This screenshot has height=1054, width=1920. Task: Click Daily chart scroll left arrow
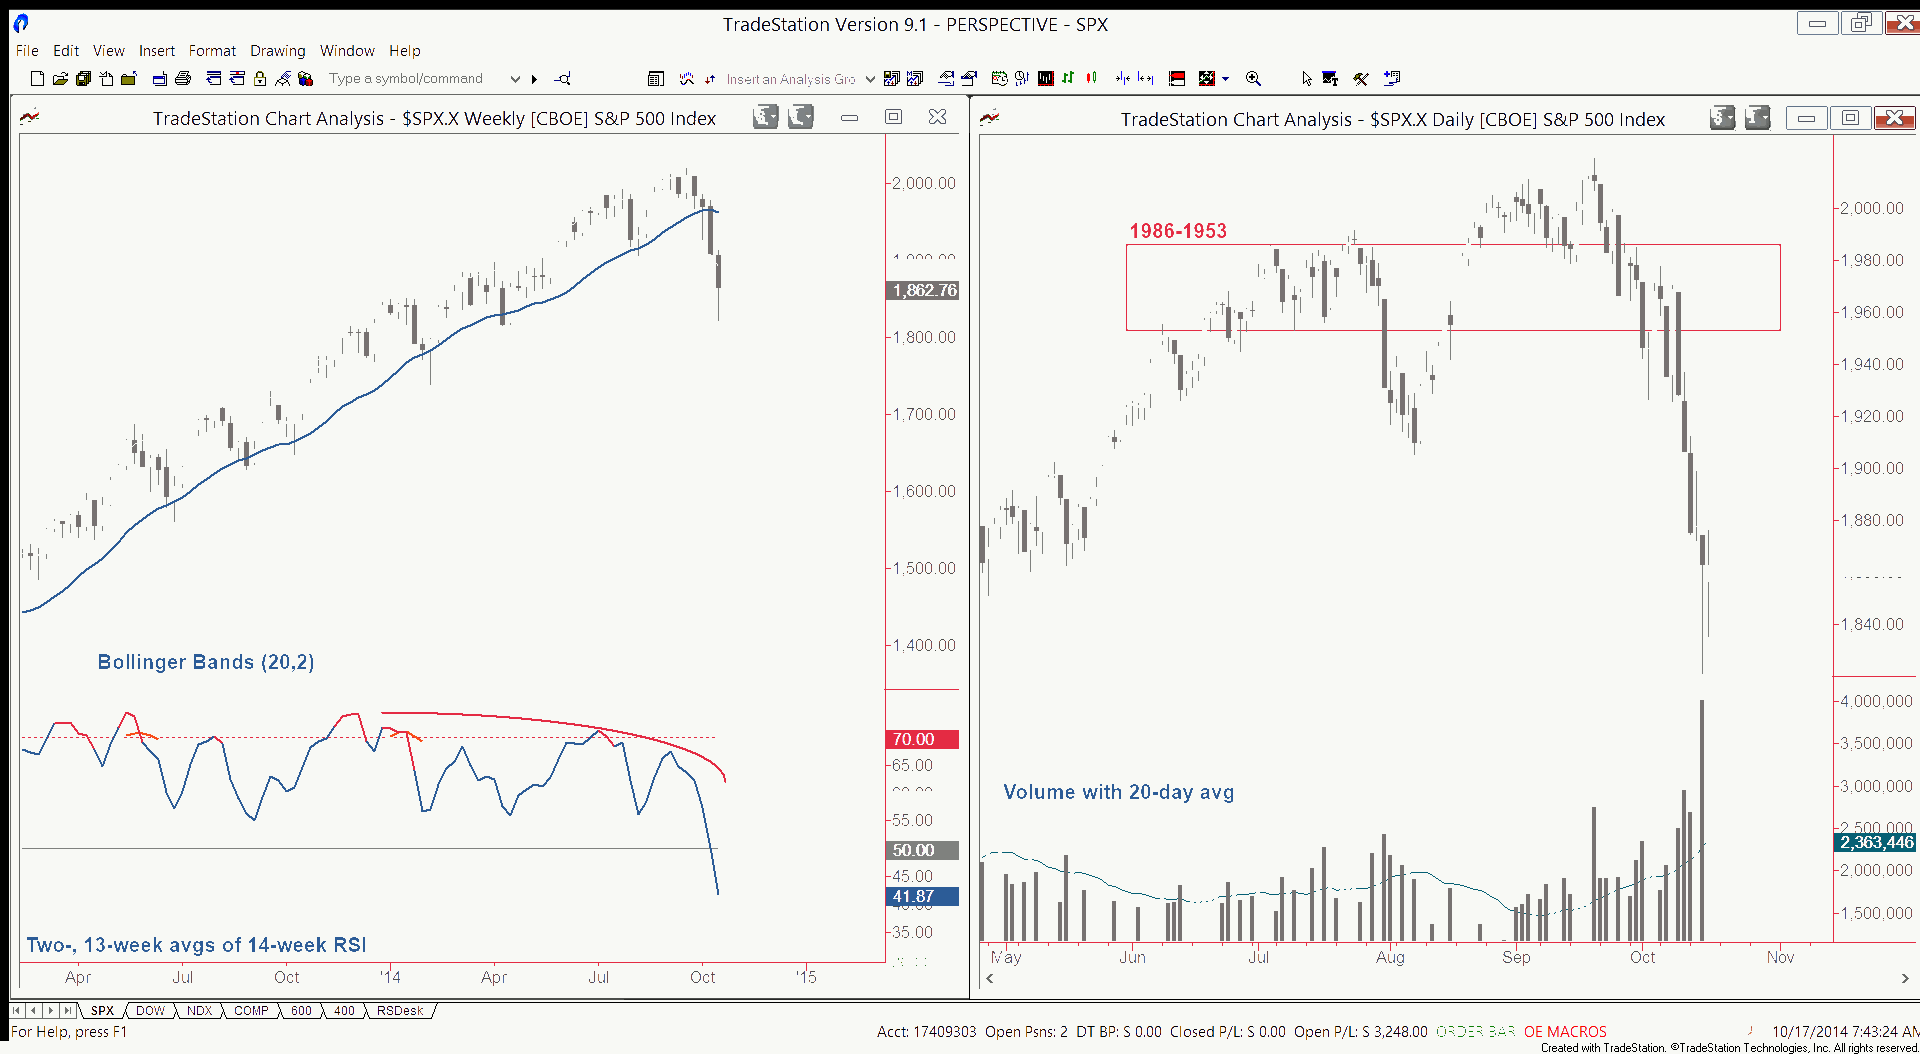pyautogui.click(x=989, y=978)
